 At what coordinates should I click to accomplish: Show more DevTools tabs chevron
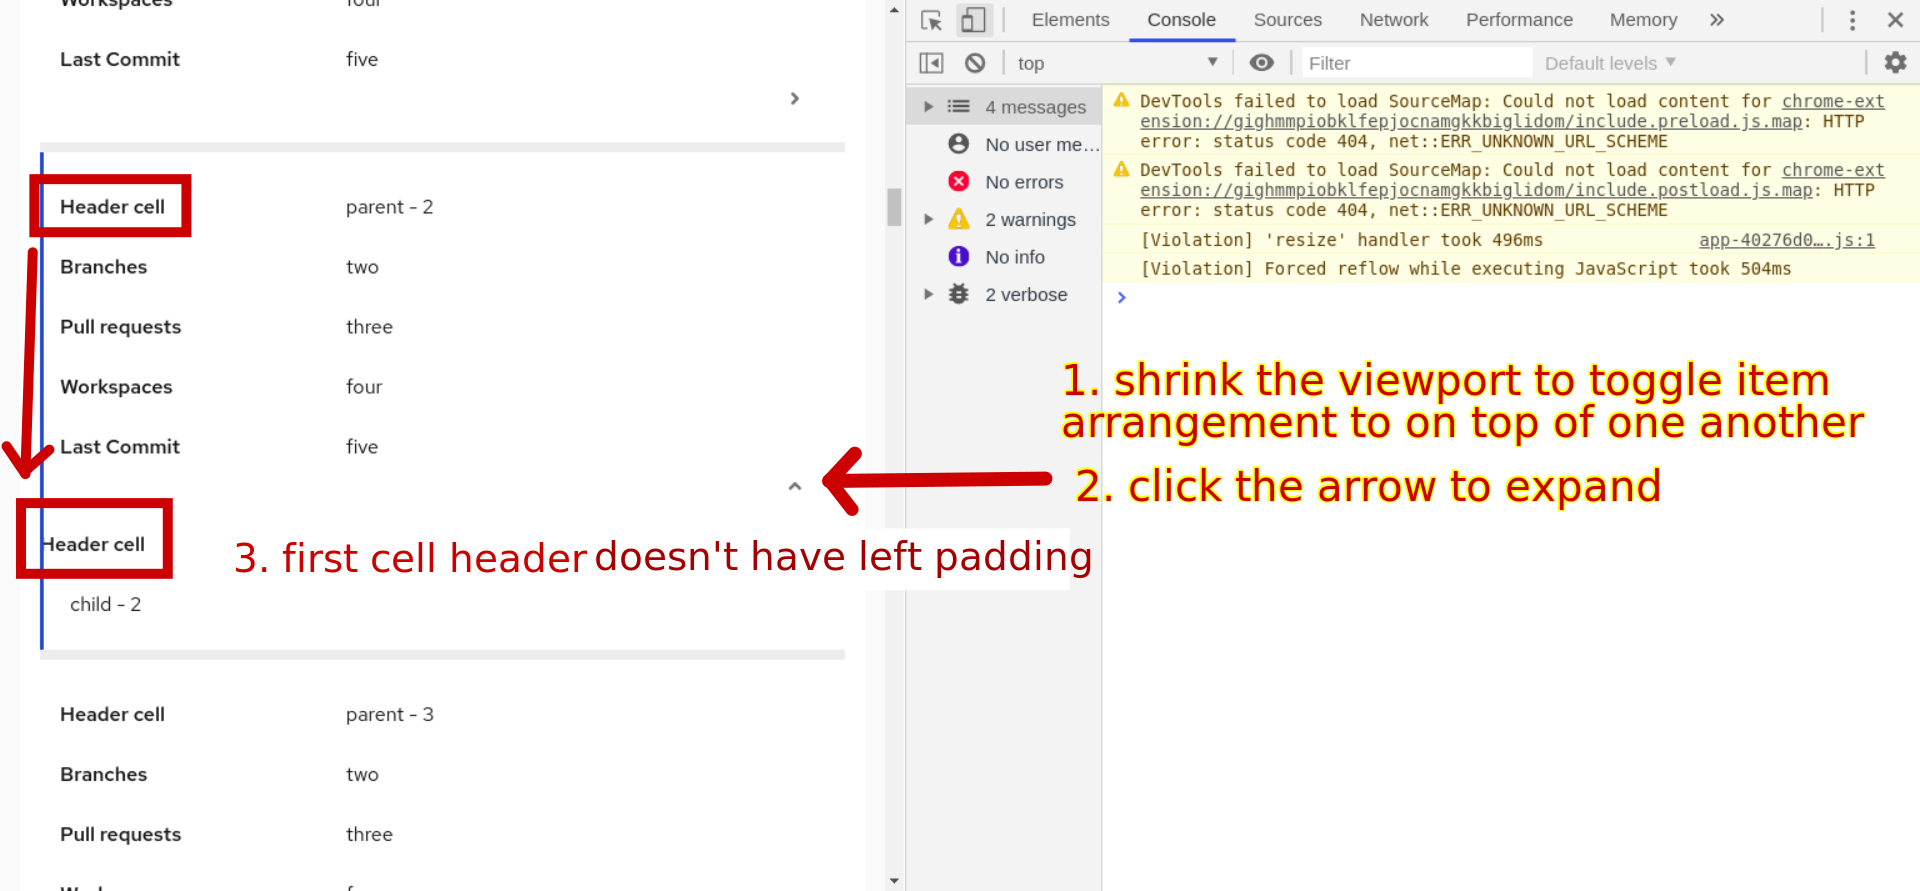(x=1717, y=20)
